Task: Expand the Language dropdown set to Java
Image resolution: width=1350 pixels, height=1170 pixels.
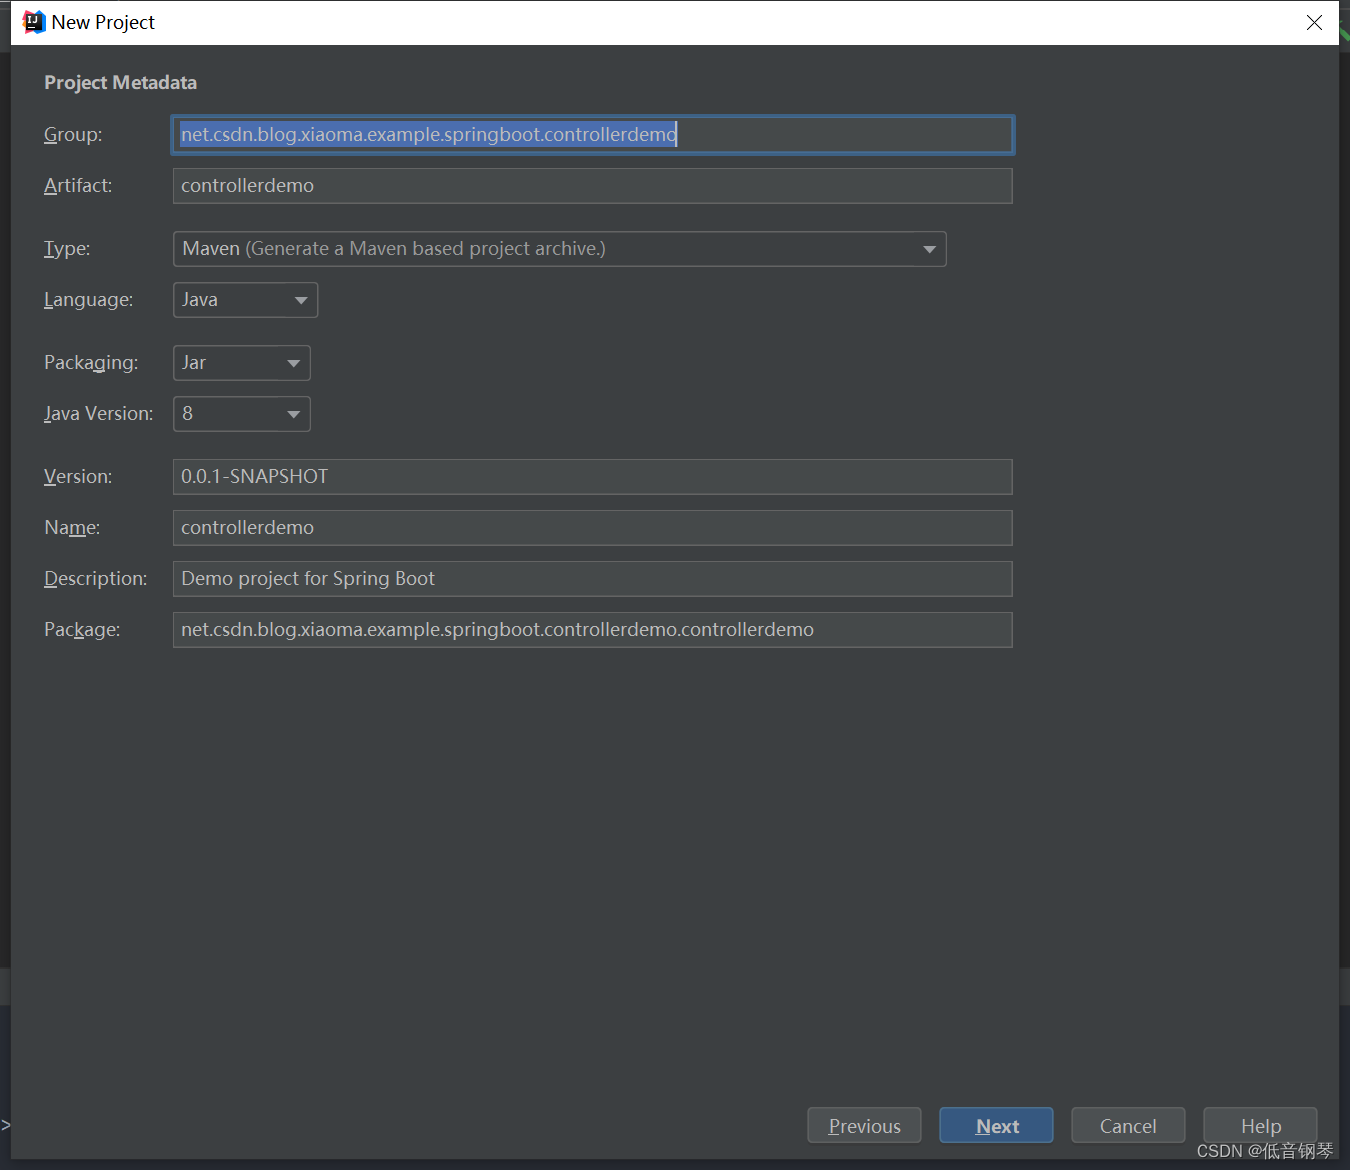Action: (x=246, y=300)
